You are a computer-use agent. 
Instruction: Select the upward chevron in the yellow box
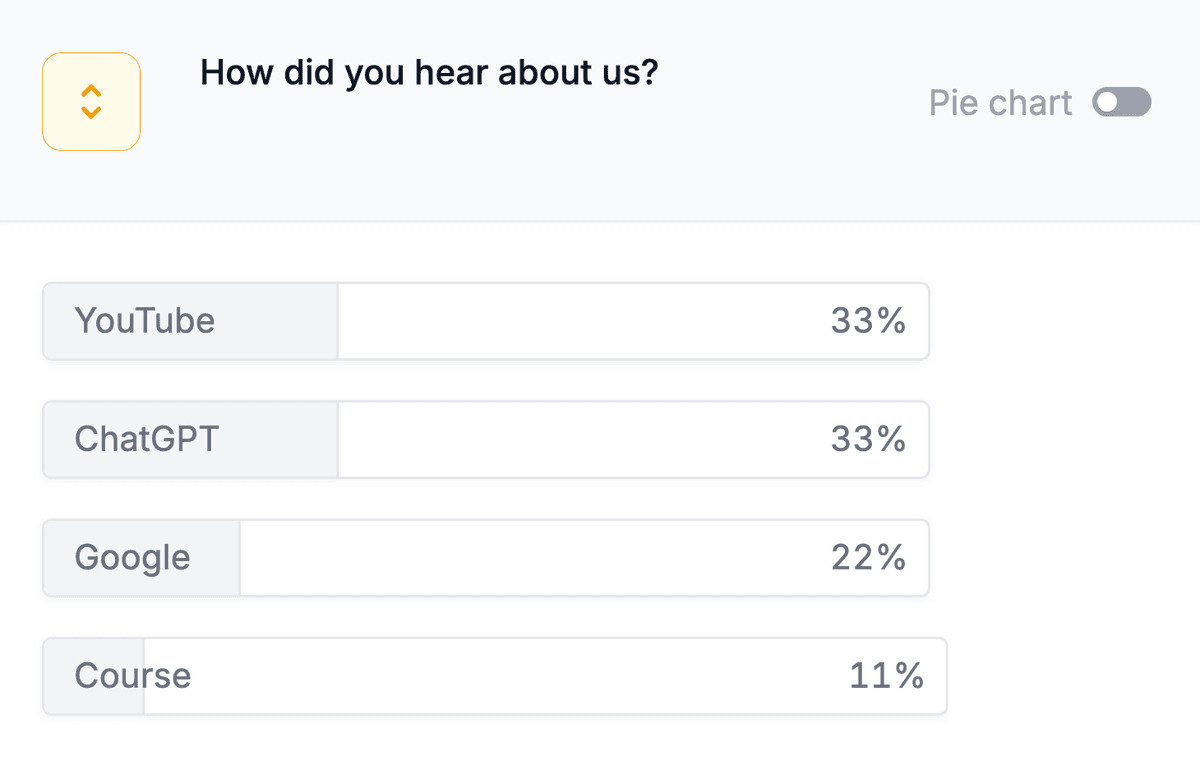click(x=91, y=92)
